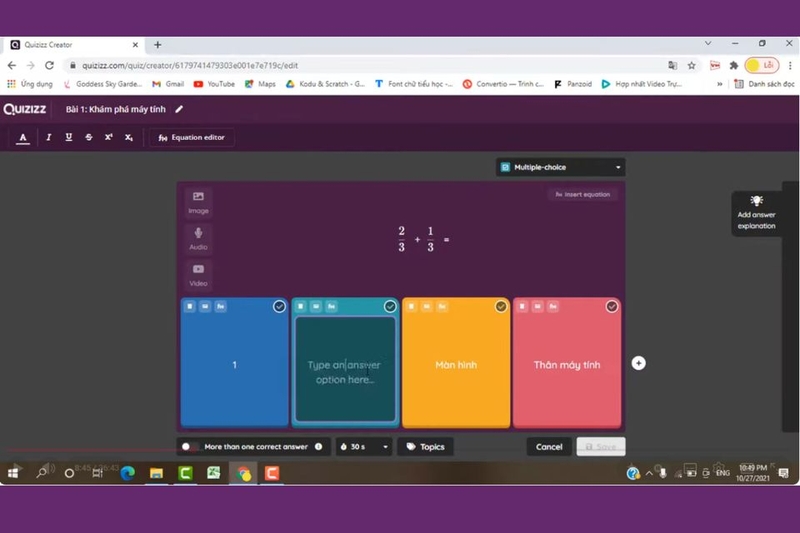Save the question

(601, 447)
